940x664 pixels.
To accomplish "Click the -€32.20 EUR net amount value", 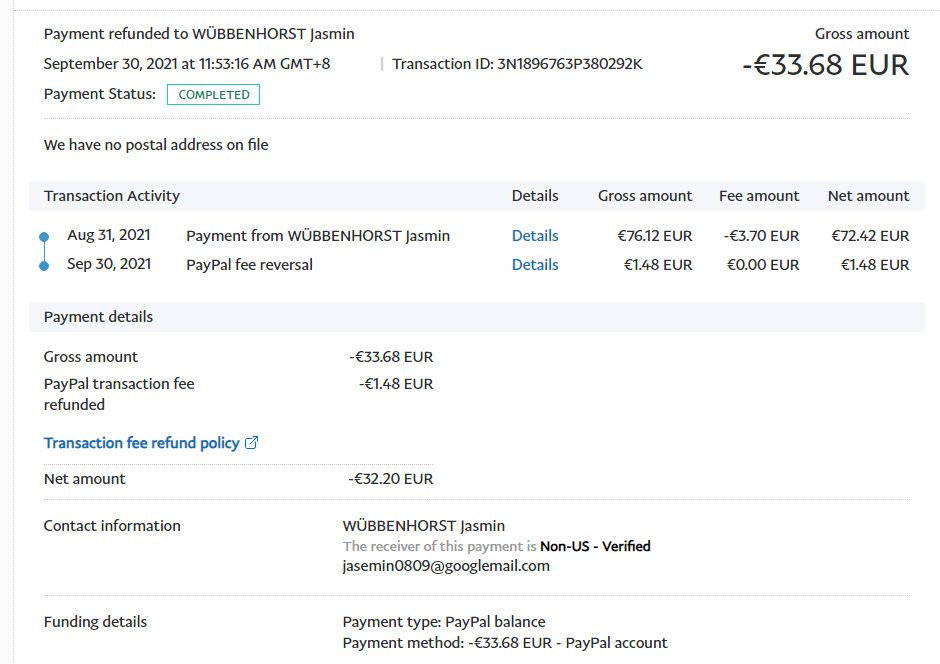I will pyautogui.click(x=391, y=479).
